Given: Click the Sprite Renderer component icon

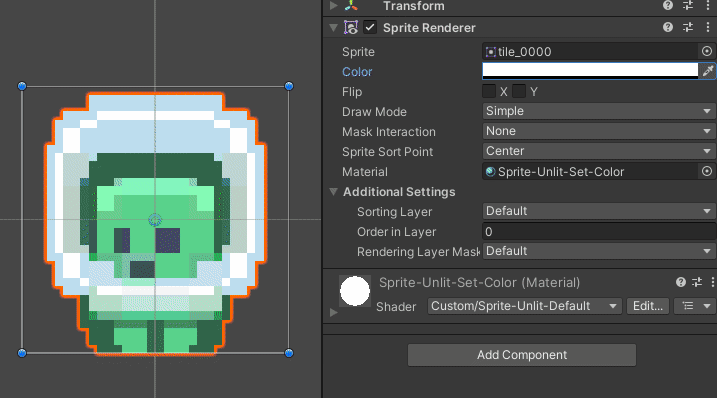Looking at the screenshot, I should point(351,27).
